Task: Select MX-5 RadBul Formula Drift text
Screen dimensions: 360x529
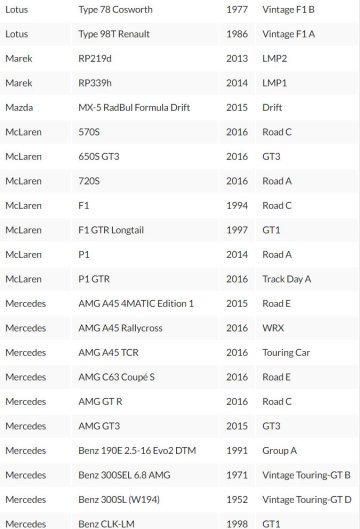Action: [134, 108]
